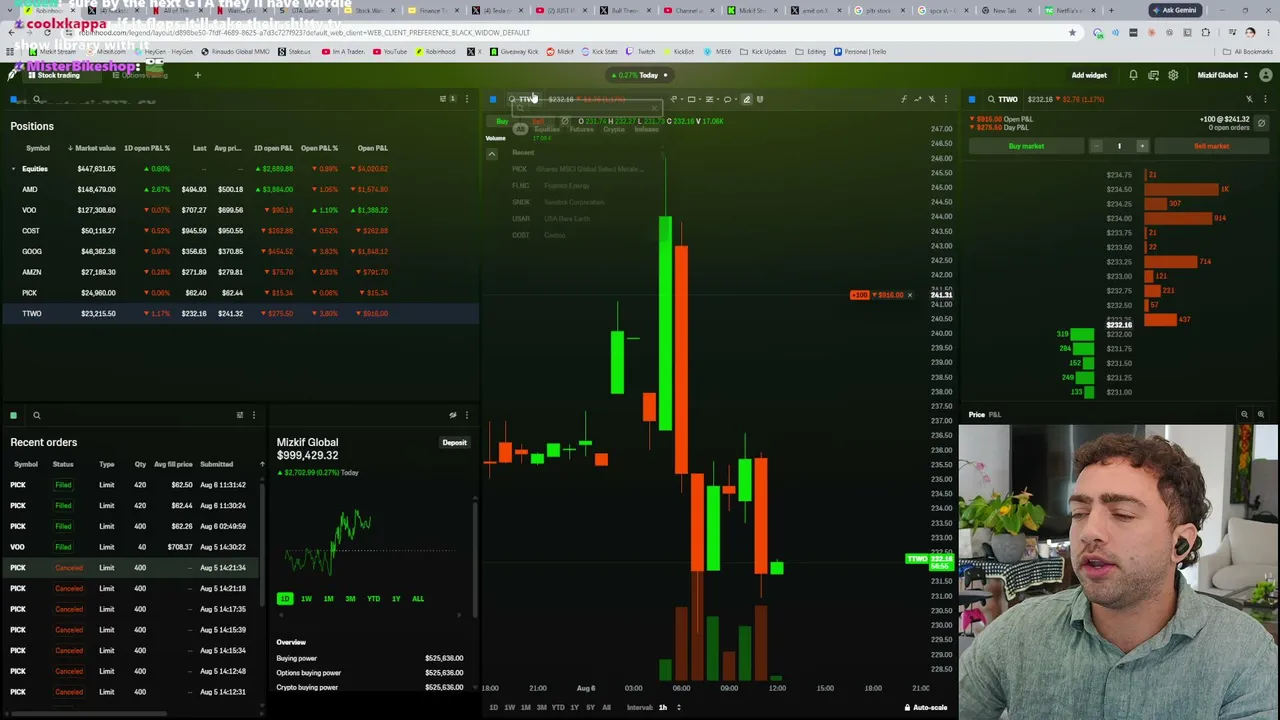This screenshot has width=1280, height=720.
Task: Click the order ticket symbol search icon
Action: [991, 99]
